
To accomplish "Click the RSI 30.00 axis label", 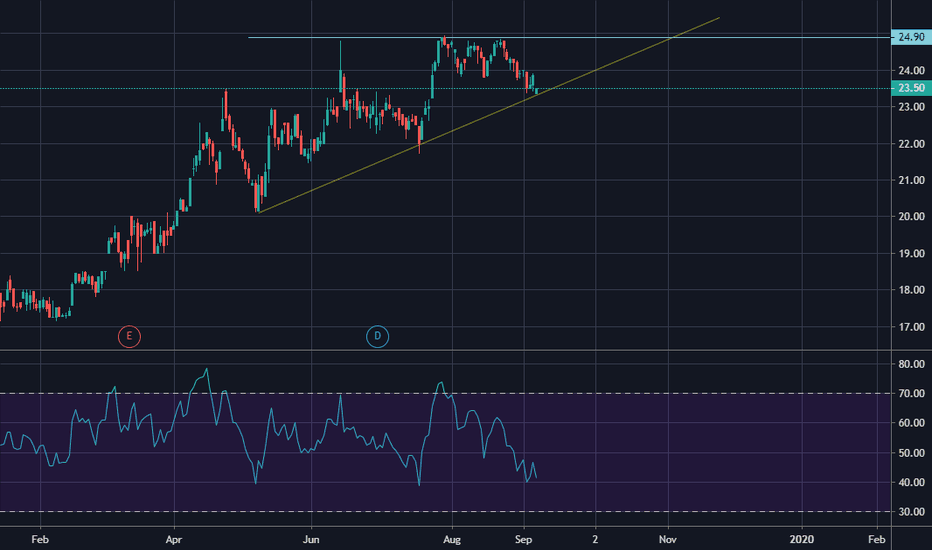I will [x=911, y=511].
